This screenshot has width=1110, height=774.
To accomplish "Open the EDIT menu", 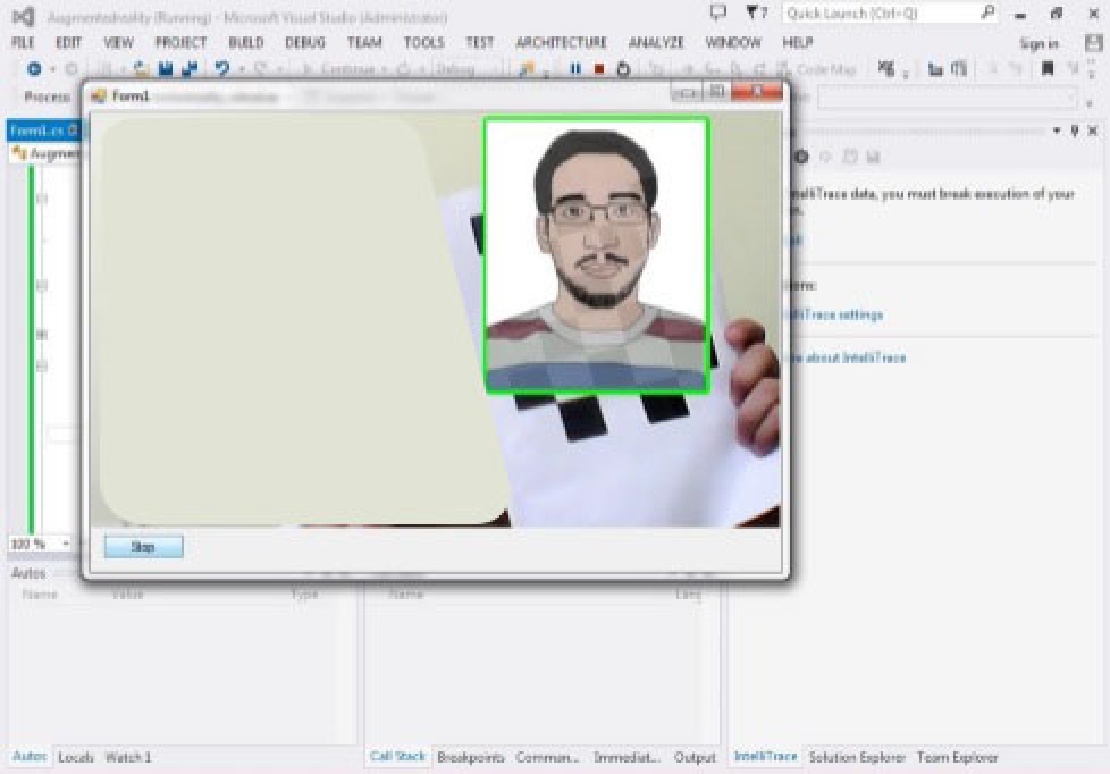I will 69,43.
